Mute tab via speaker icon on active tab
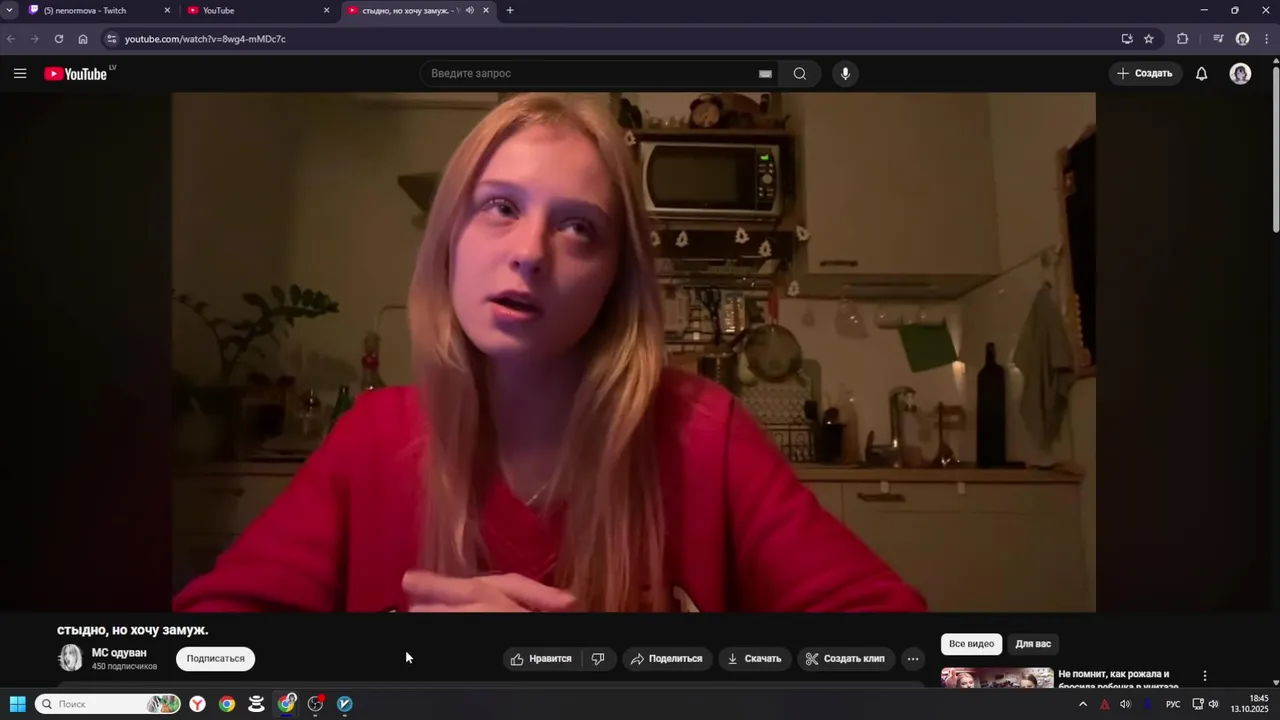1280x720 pixels. pyautogui.click(x=470, y=11)
